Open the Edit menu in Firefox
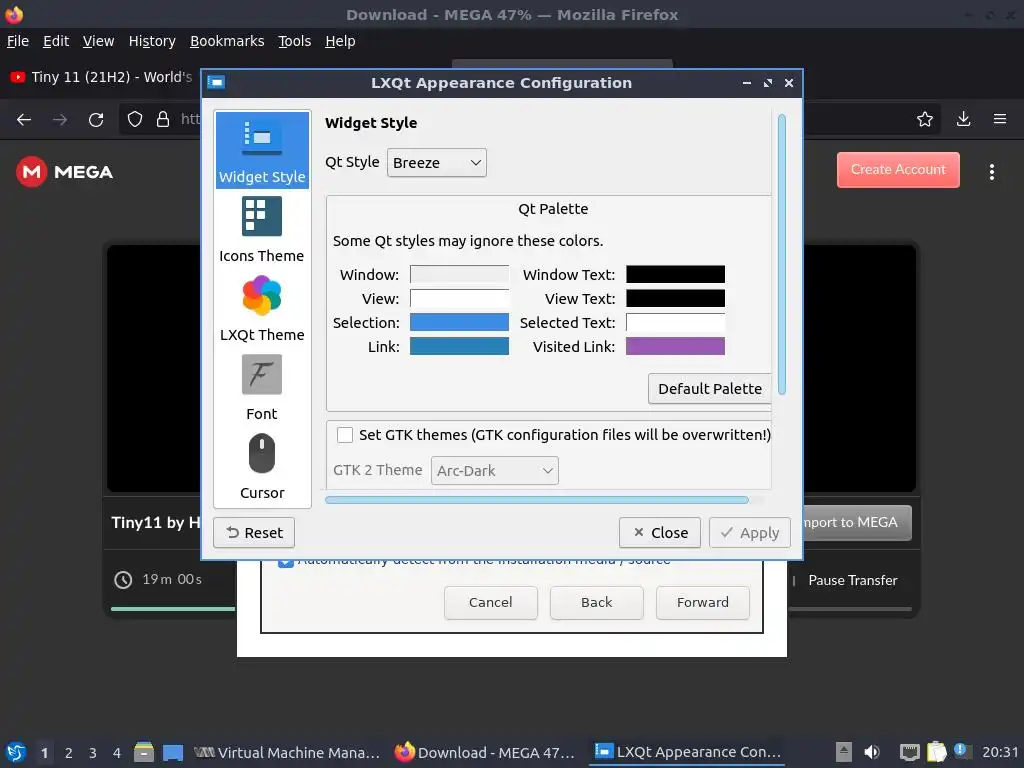 coord(56,41)
